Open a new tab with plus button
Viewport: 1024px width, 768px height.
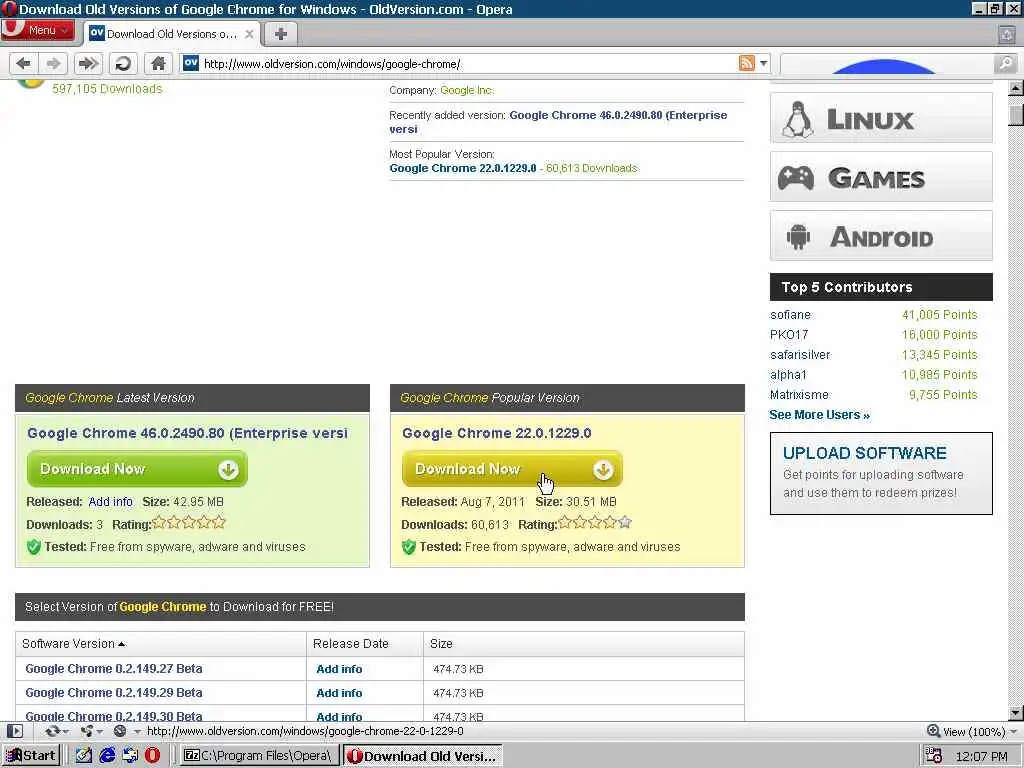pyautogui.click(x=281, y=34)
